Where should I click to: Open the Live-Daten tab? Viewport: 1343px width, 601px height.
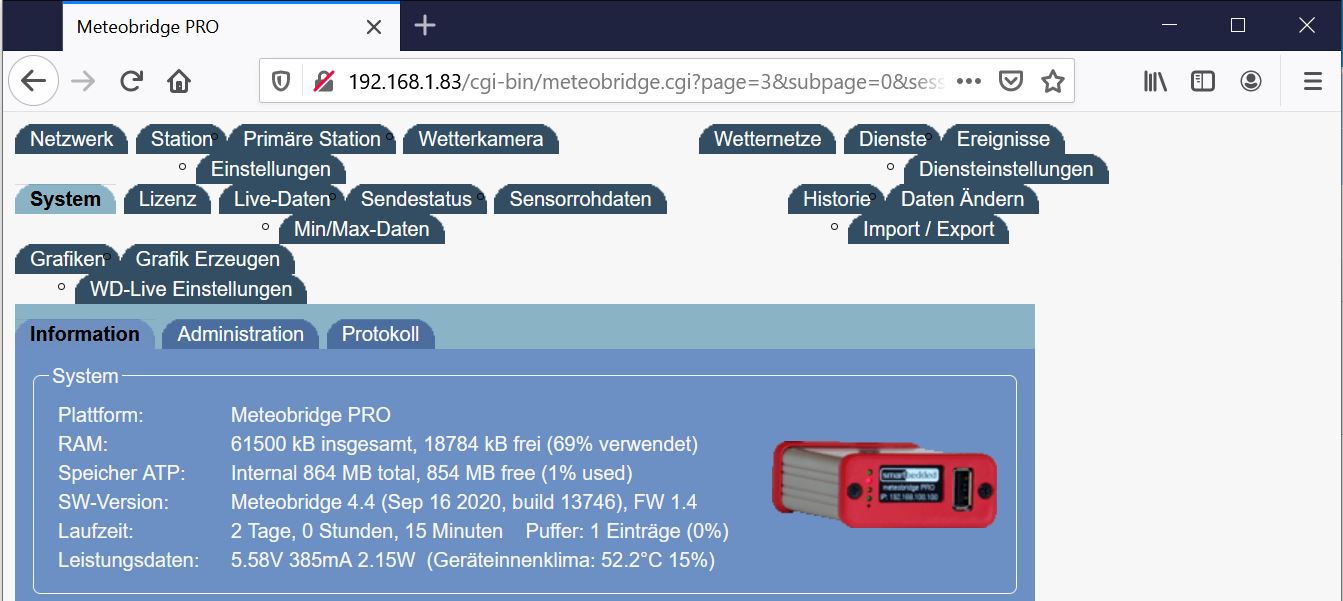282,199
